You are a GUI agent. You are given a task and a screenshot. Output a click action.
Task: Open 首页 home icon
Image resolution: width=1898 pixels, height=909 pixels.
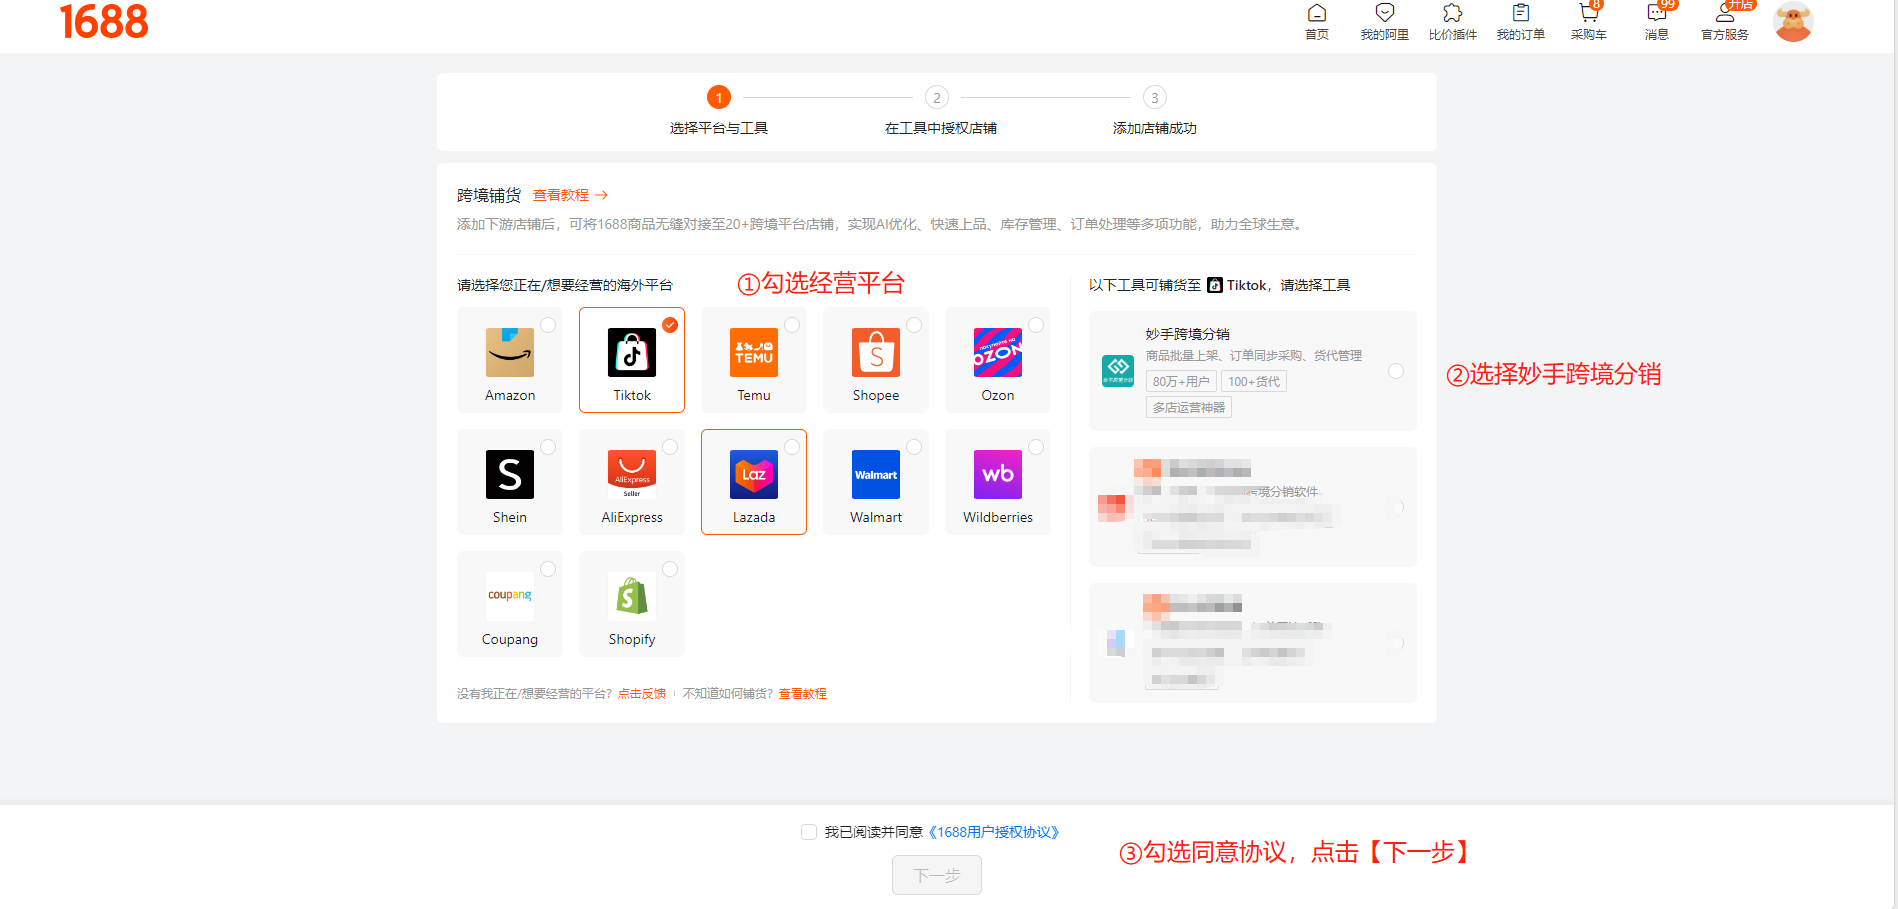1317,13
